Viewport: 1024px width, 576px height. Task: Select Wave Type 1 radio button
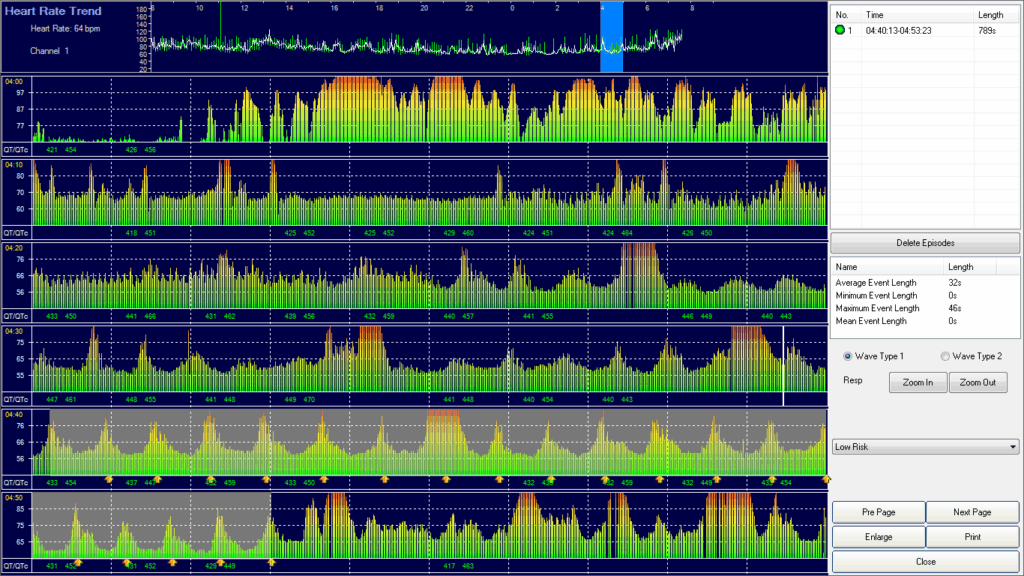pos(848,356)
